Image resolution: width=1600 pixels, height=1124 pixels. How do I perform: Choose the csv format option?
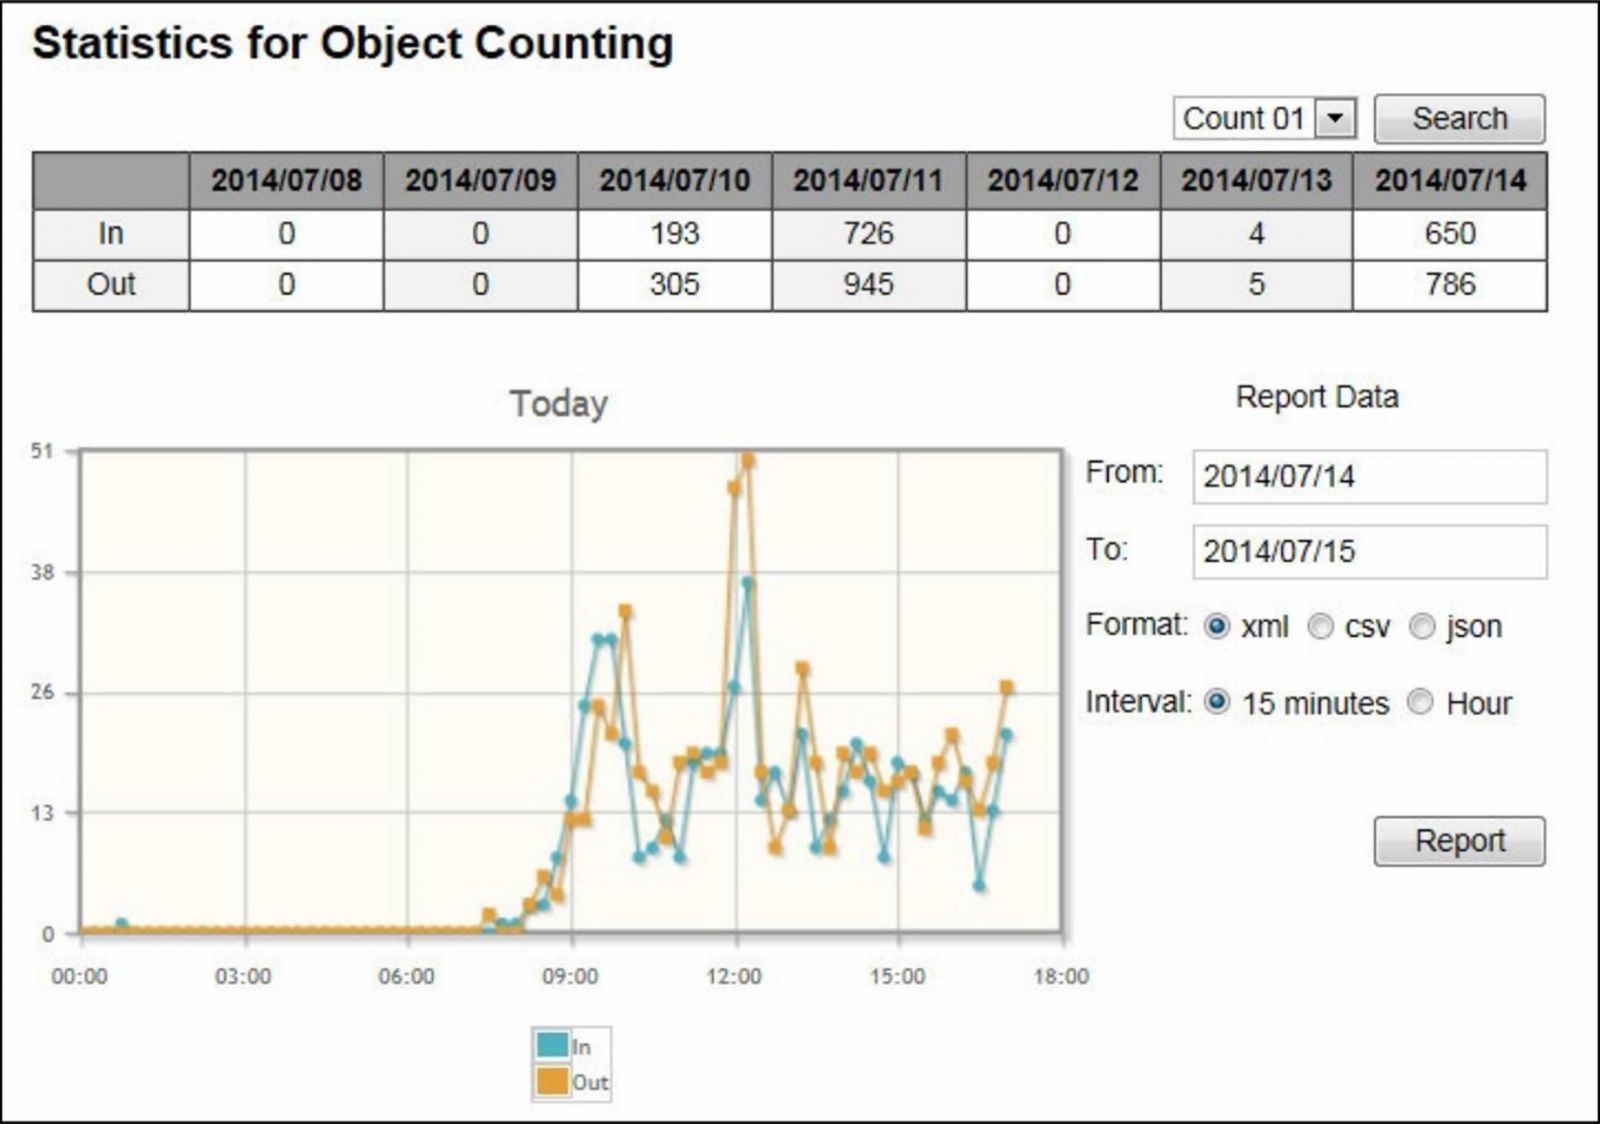tap(1321, 627)
